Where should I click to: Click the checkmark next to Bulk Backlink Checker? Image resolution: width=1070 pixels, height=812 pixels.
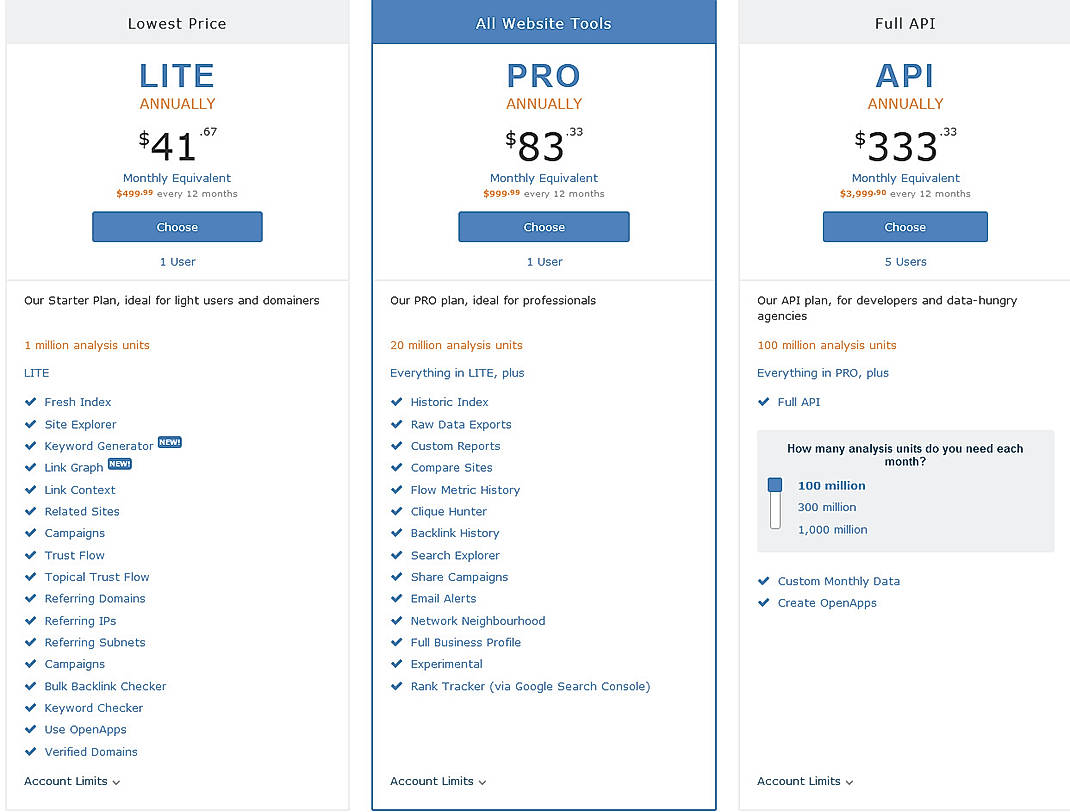(x=29, y=686)
